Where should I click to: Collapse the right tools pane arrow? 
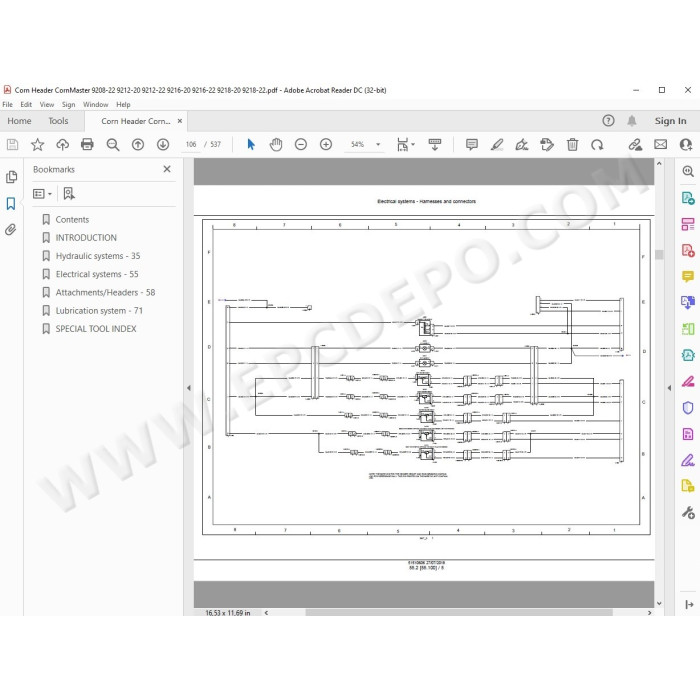pyautogui.click(x=669, y=388)
